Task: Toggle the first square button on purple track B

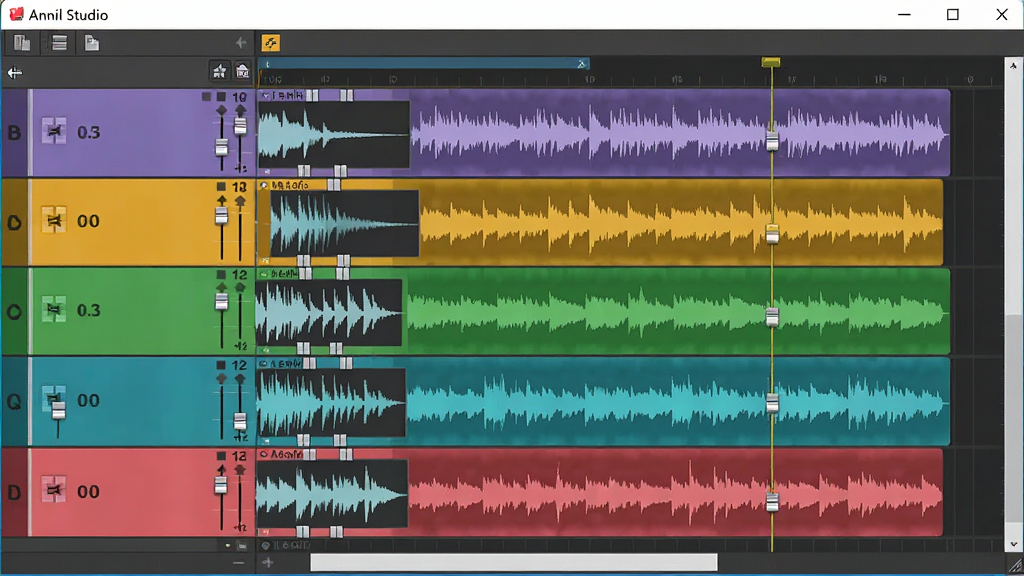Action: (206, 97)
